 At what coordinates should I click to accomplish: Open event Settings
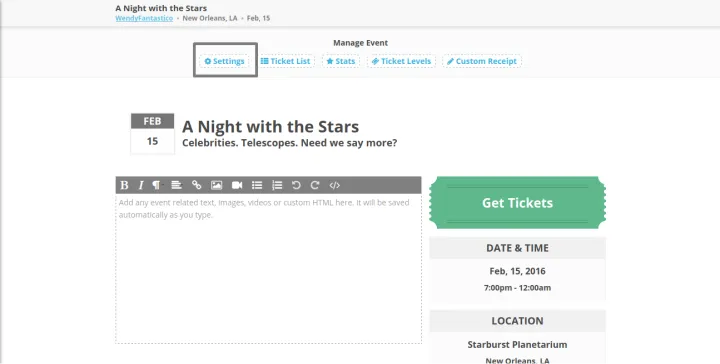225,61
